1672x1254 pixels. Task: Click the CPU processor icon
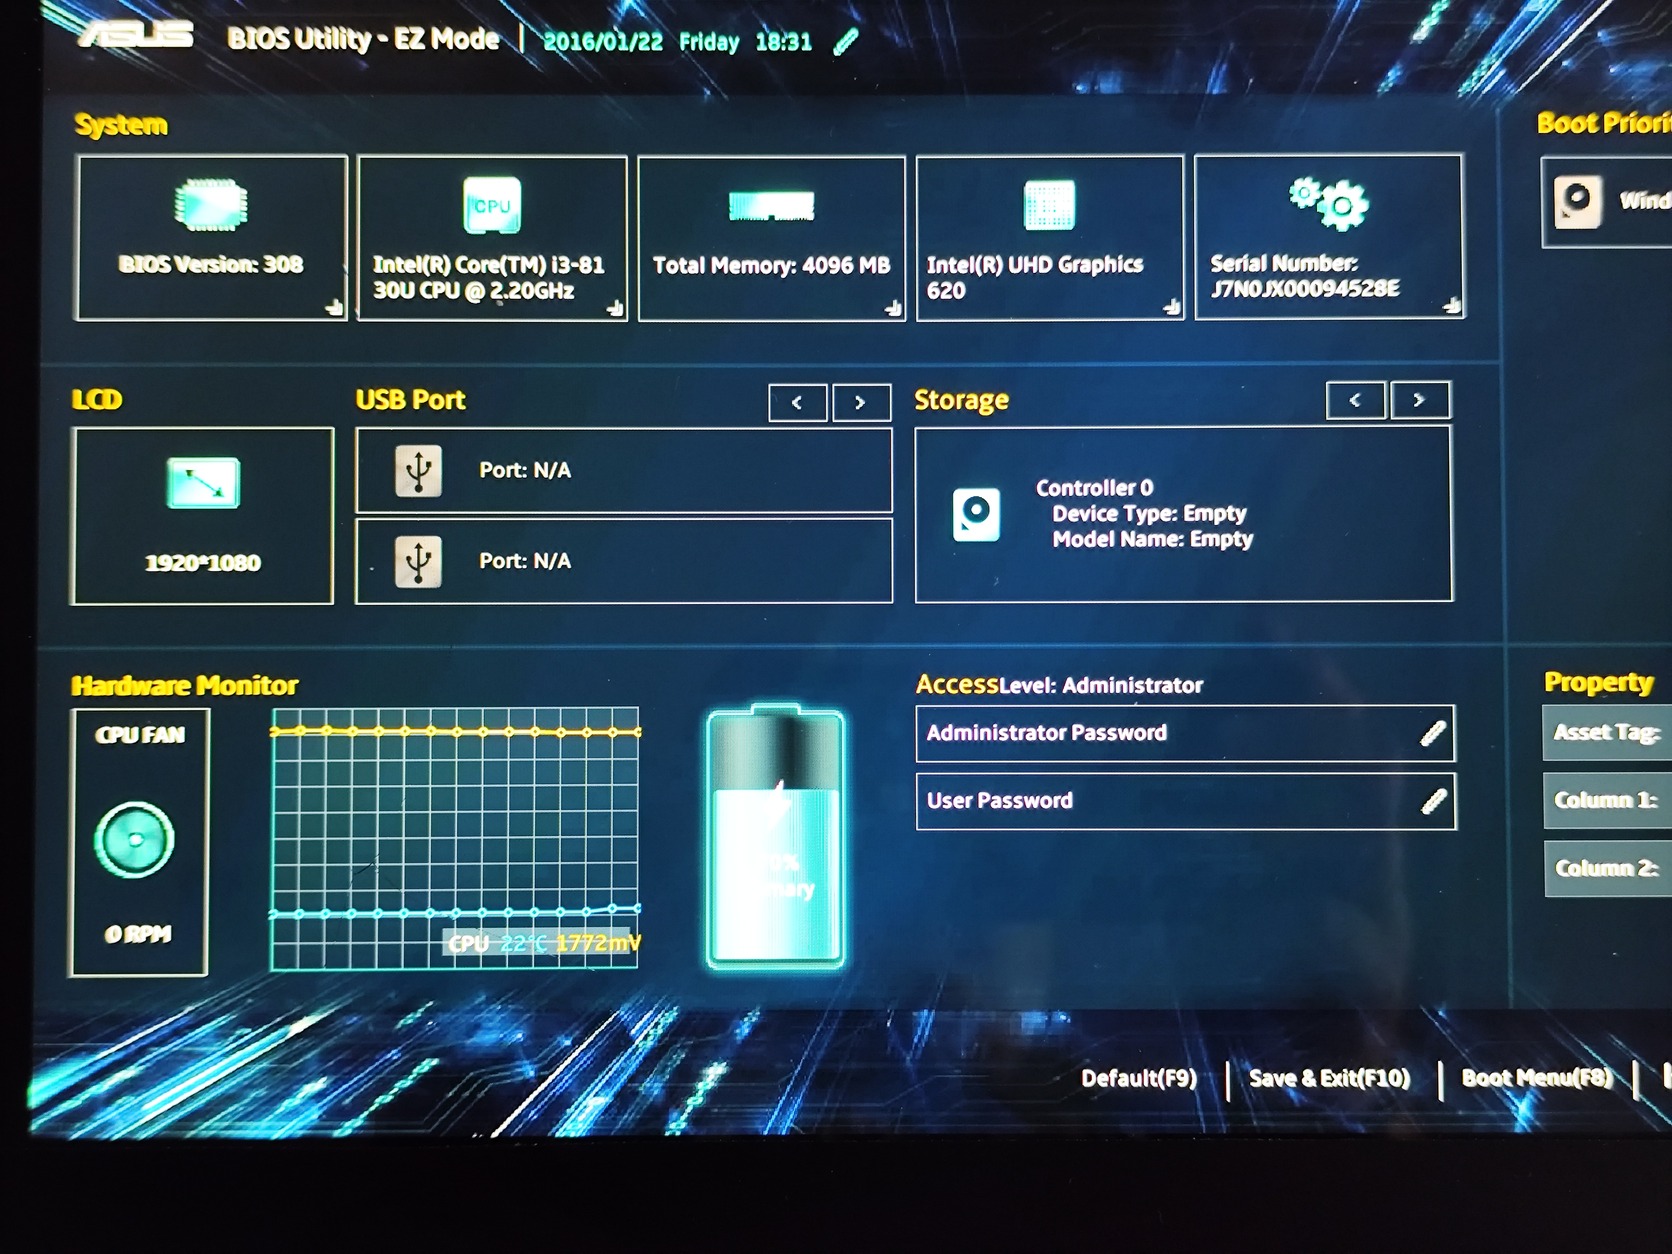[492, 205]
